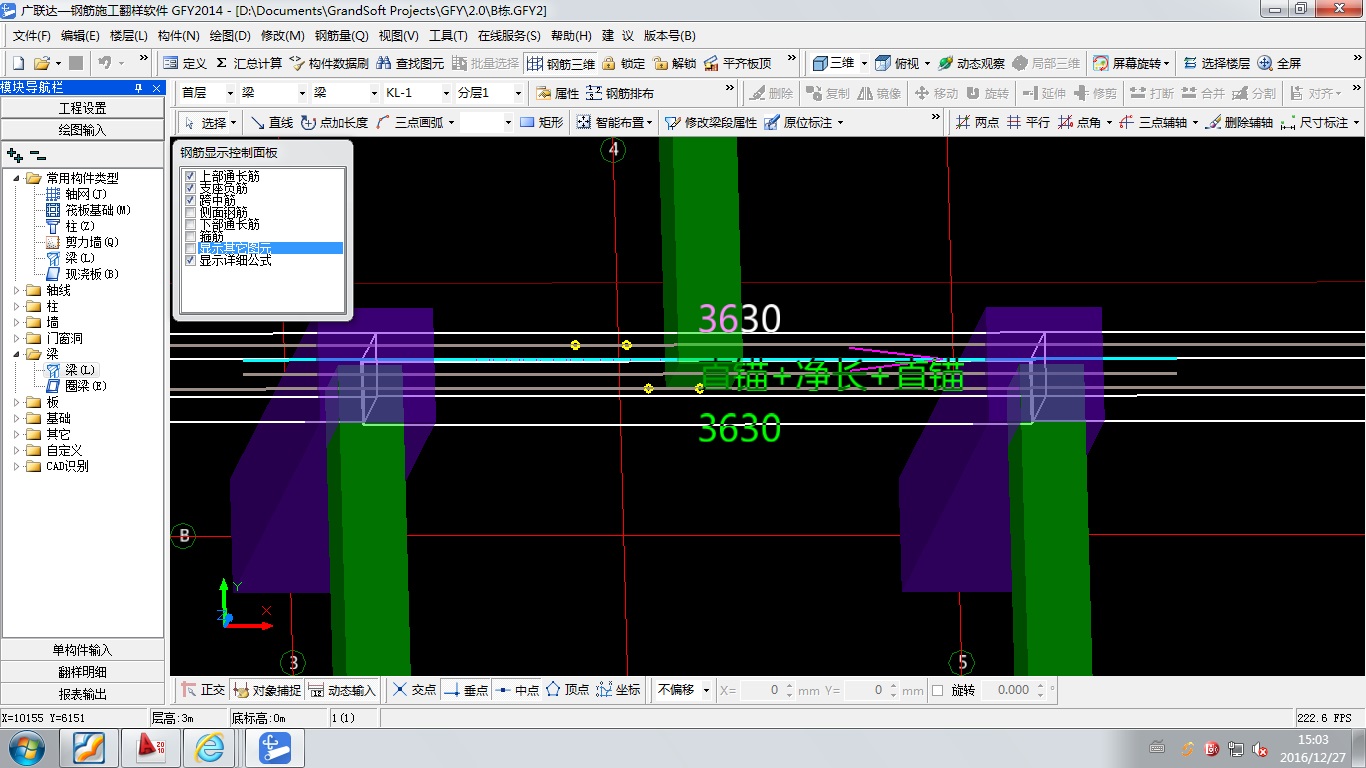Open 属性 properties panel
1366x768 pixels.
558,93
